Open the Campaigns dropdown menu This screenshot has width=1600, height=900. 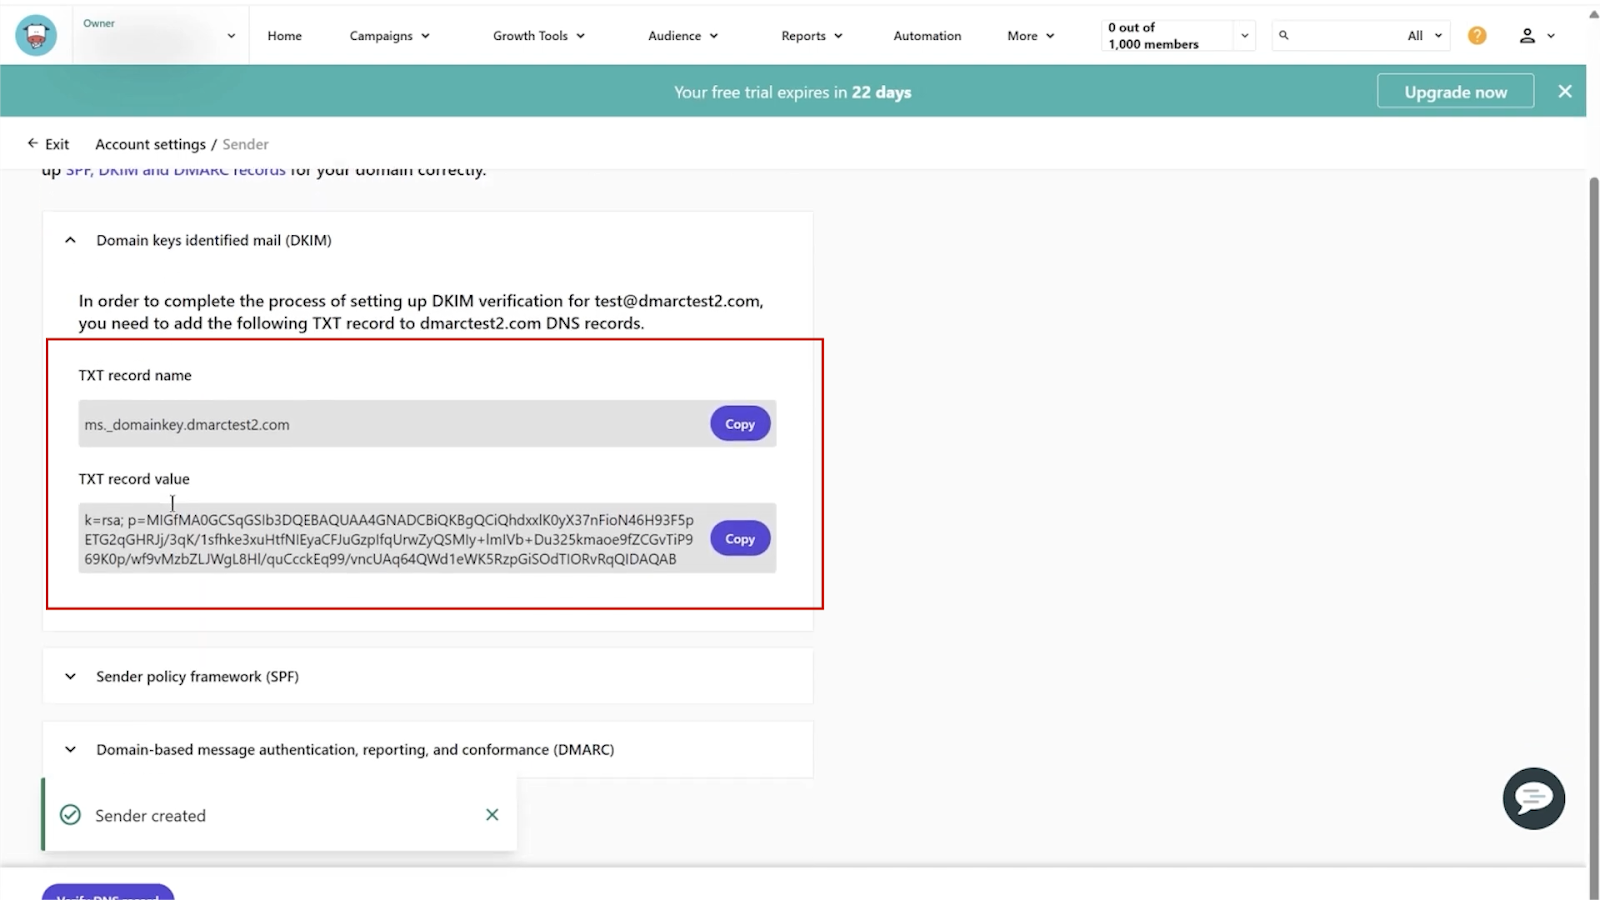click(389, 36)
